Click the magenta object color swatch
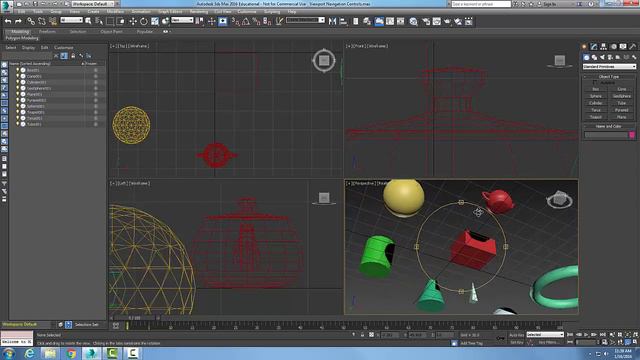 pyautogui.click(x=632, y=135)
